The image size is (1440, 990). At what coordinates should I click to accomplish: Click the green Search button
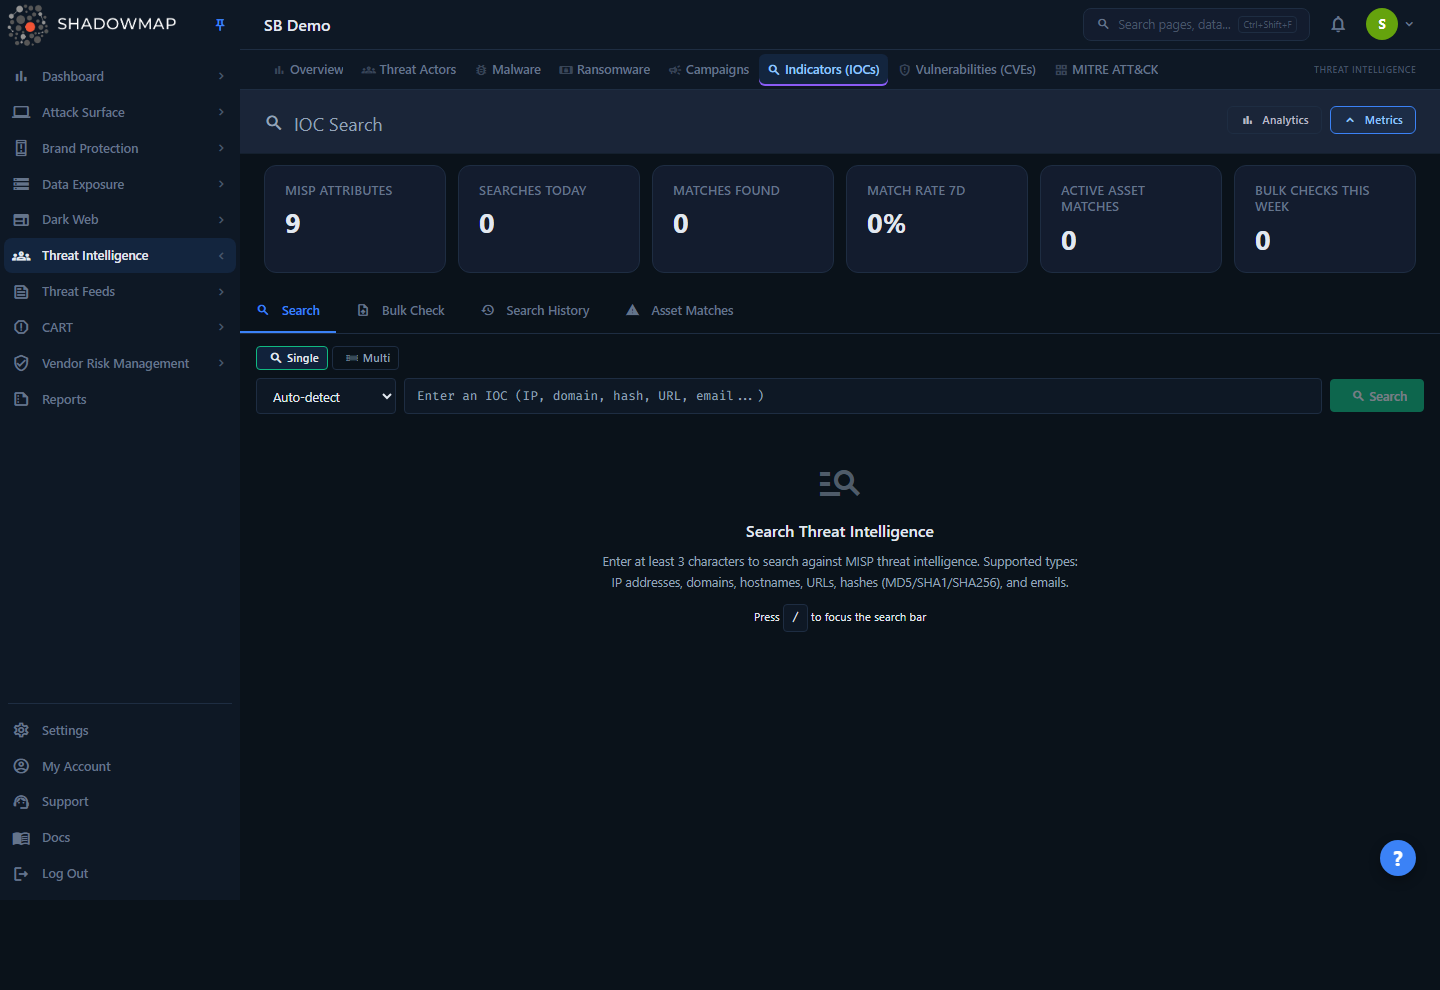pyautogui.click(x=1377, y=396)
